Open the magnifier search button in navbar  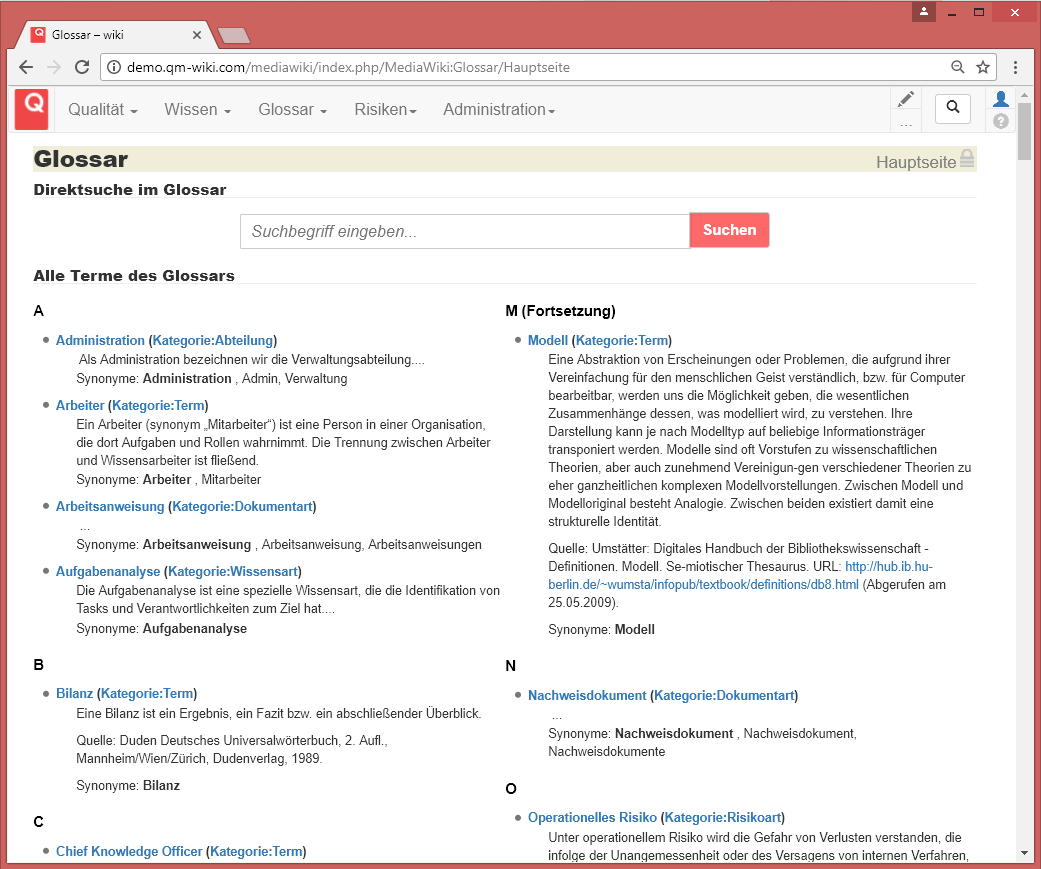click(x=952, y=108)
